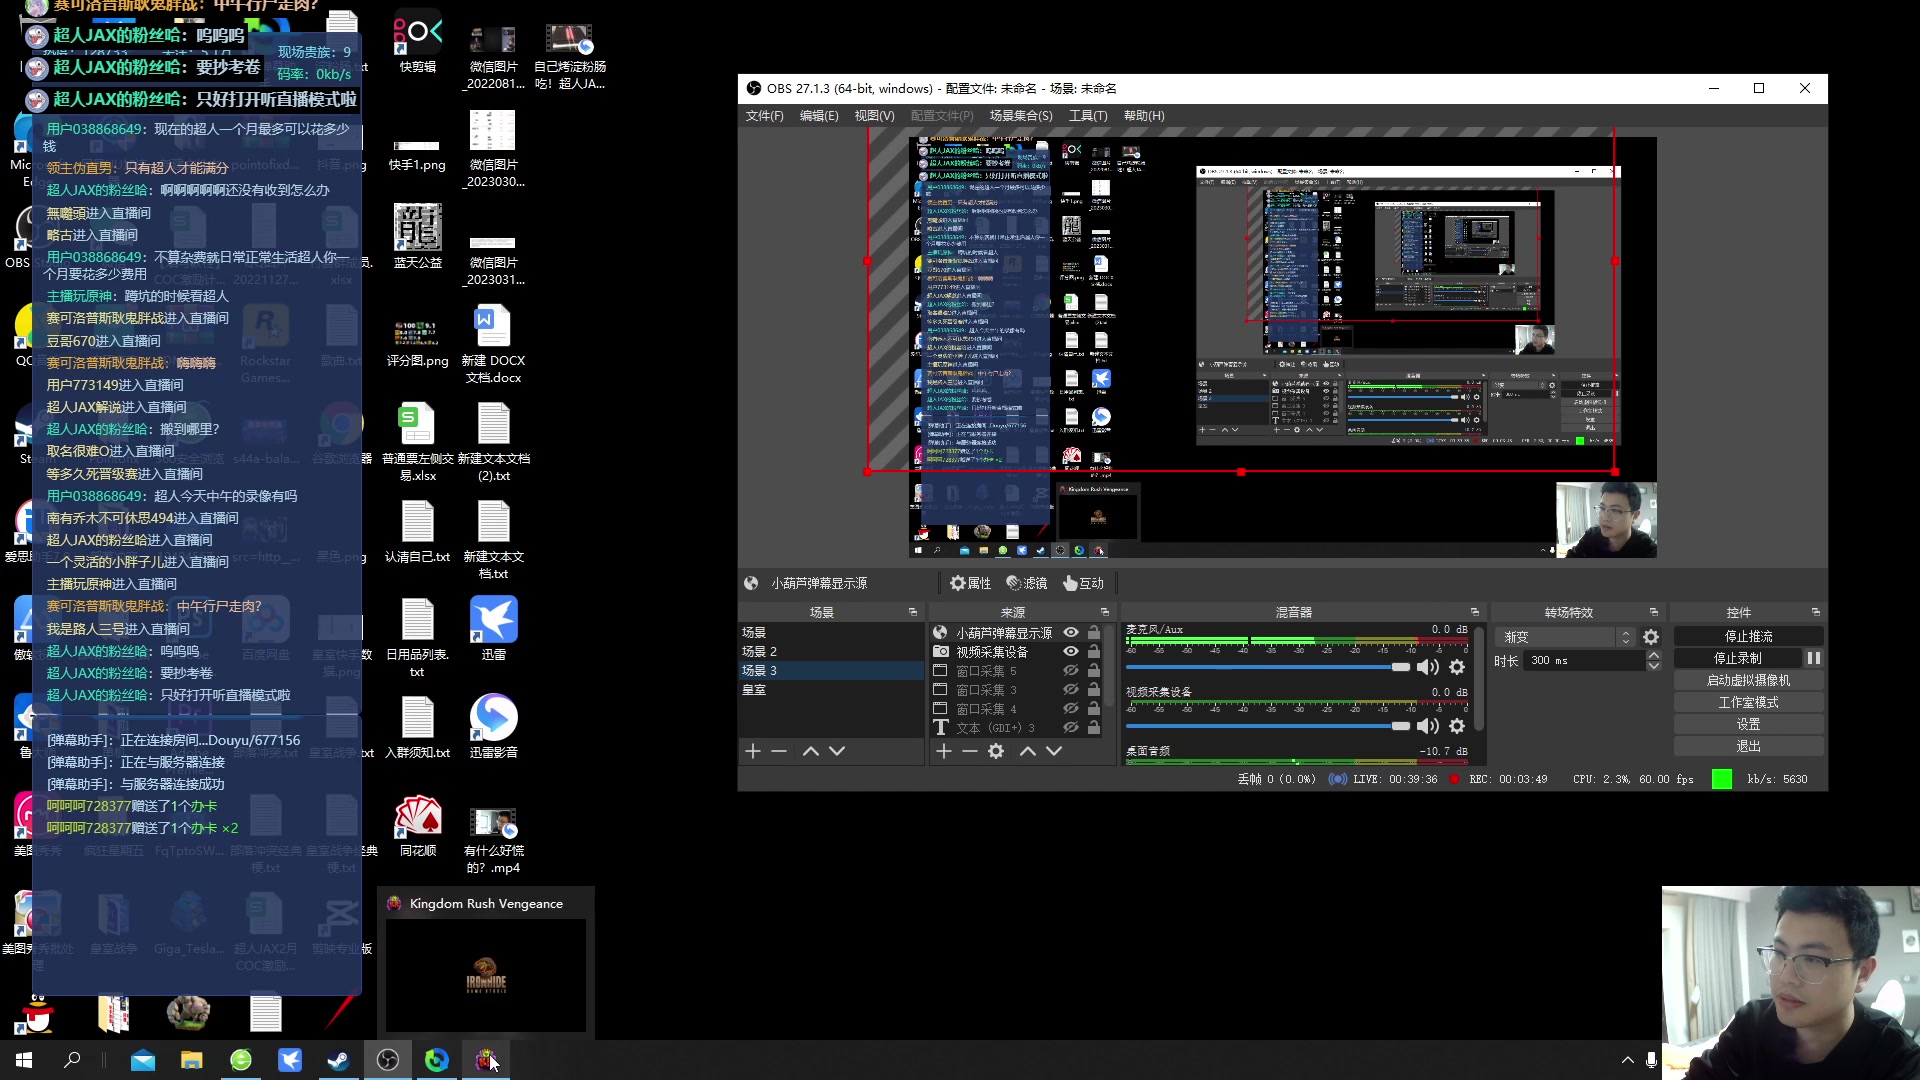Viewport: 1920px width, 1080px height.
Task: Open the 滤镜 filters toolbar button
Action: coord(1027,583)
